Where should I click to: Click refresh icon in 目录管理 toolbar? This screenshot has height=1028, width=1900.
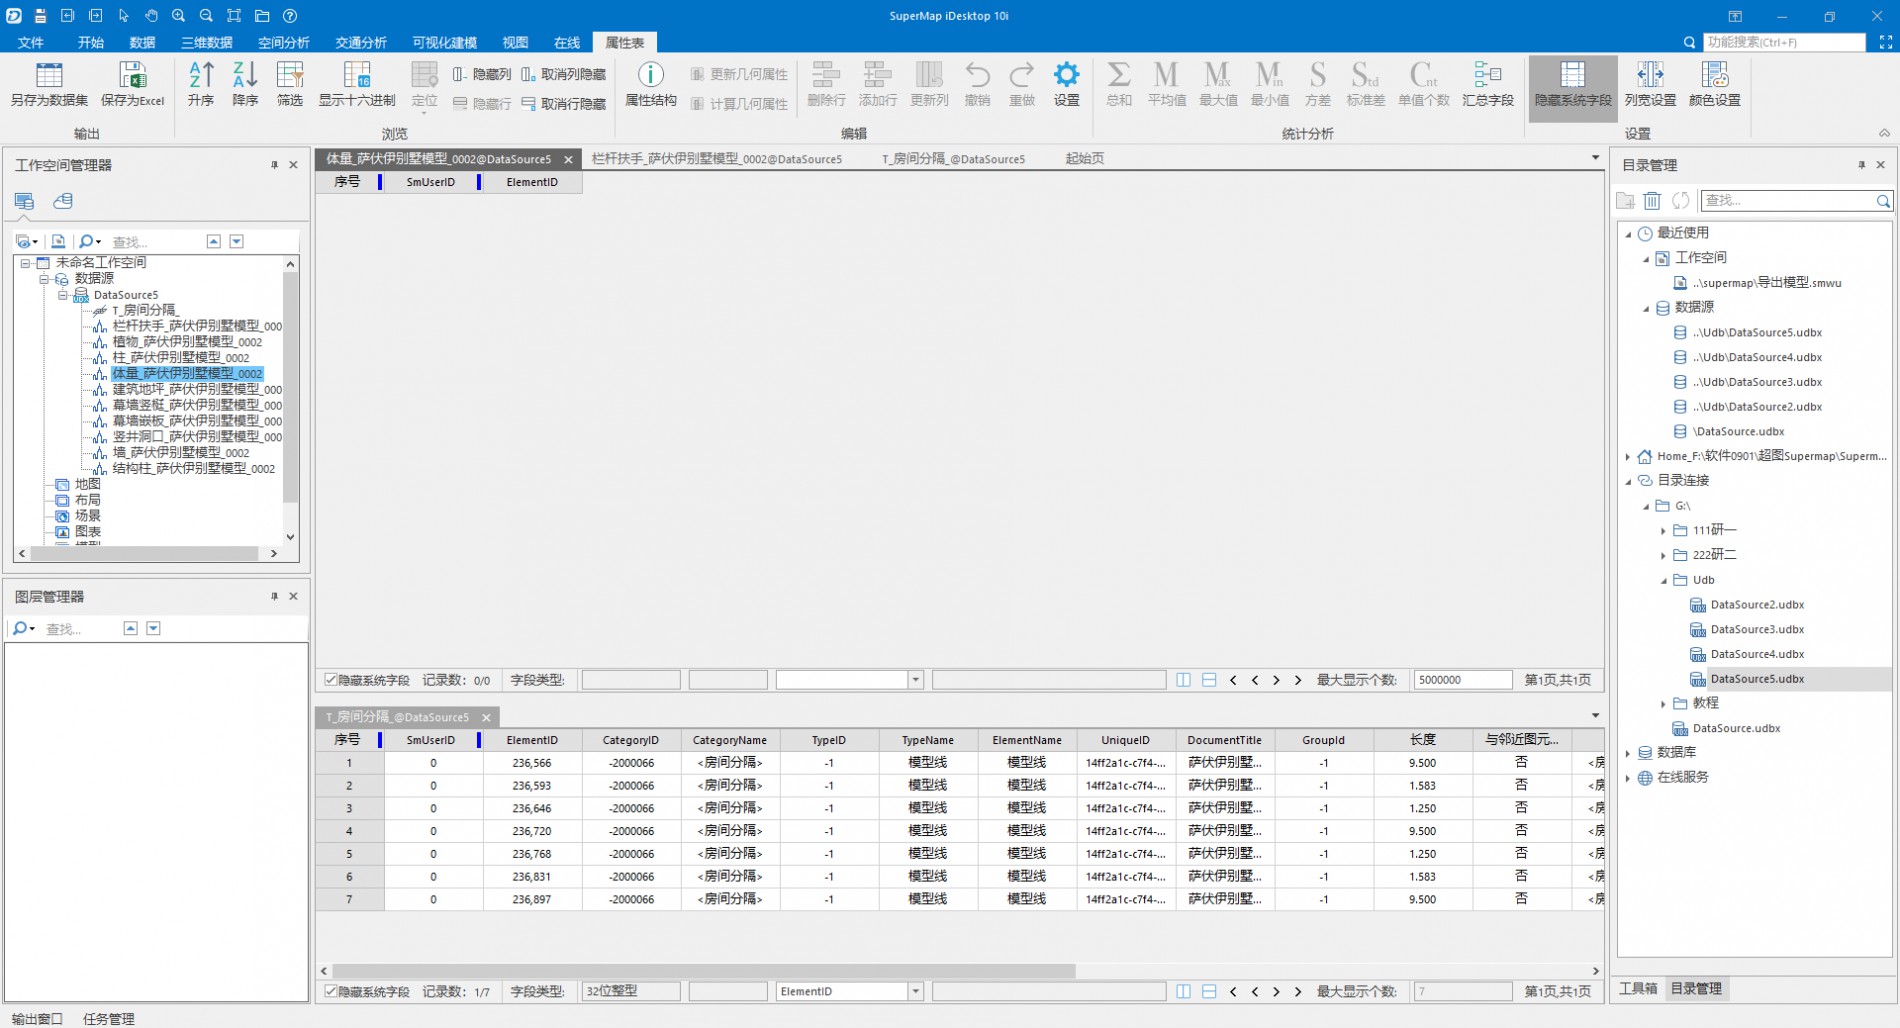(1681, 201)
